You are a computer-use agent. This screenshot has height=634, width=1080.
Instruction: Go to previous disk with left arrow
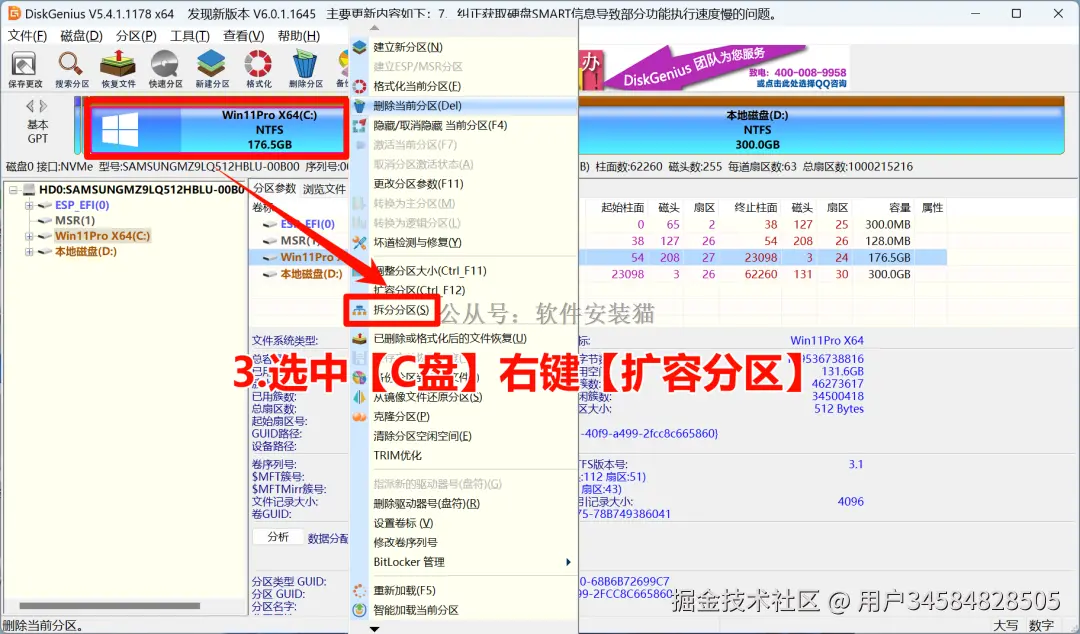click(30, 106)
